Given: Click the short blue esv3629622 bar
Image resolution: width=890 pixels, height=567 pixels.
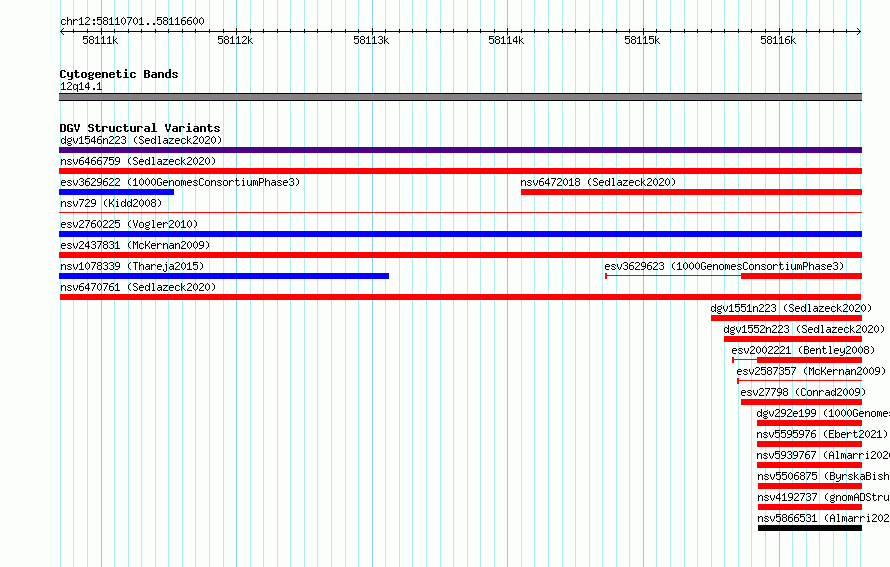Looking at the screenshot, I should (x=116, y=192).
